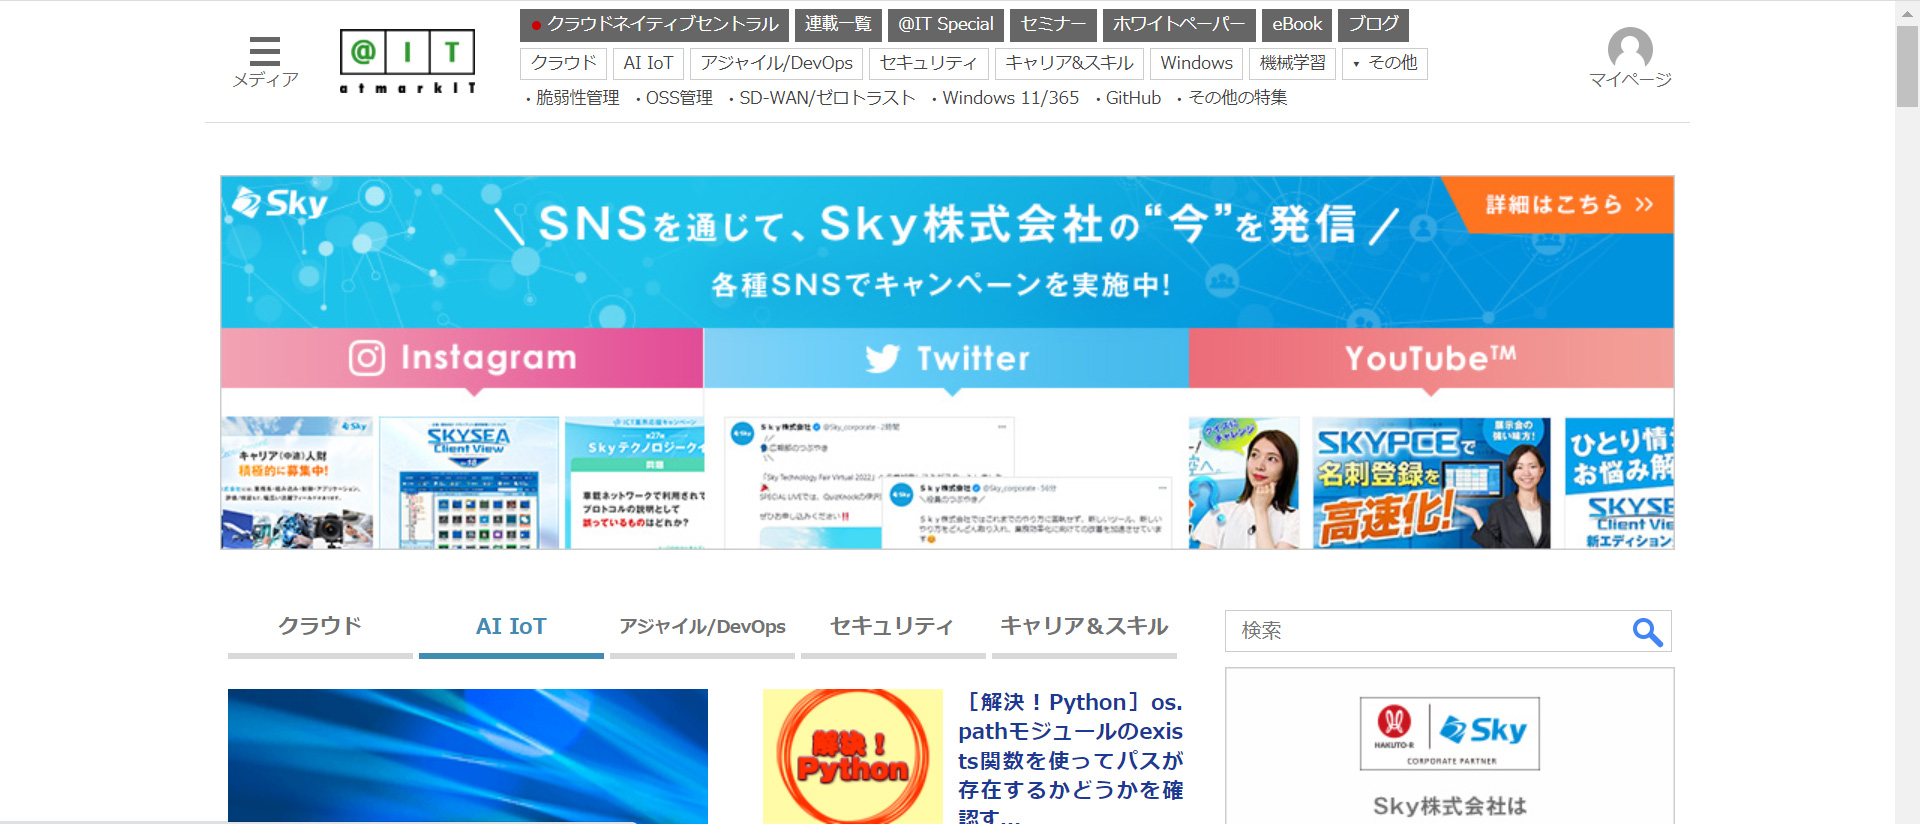Click the search magnifier icon
The image size is (1920, 824).
[x=1646, y=631]
